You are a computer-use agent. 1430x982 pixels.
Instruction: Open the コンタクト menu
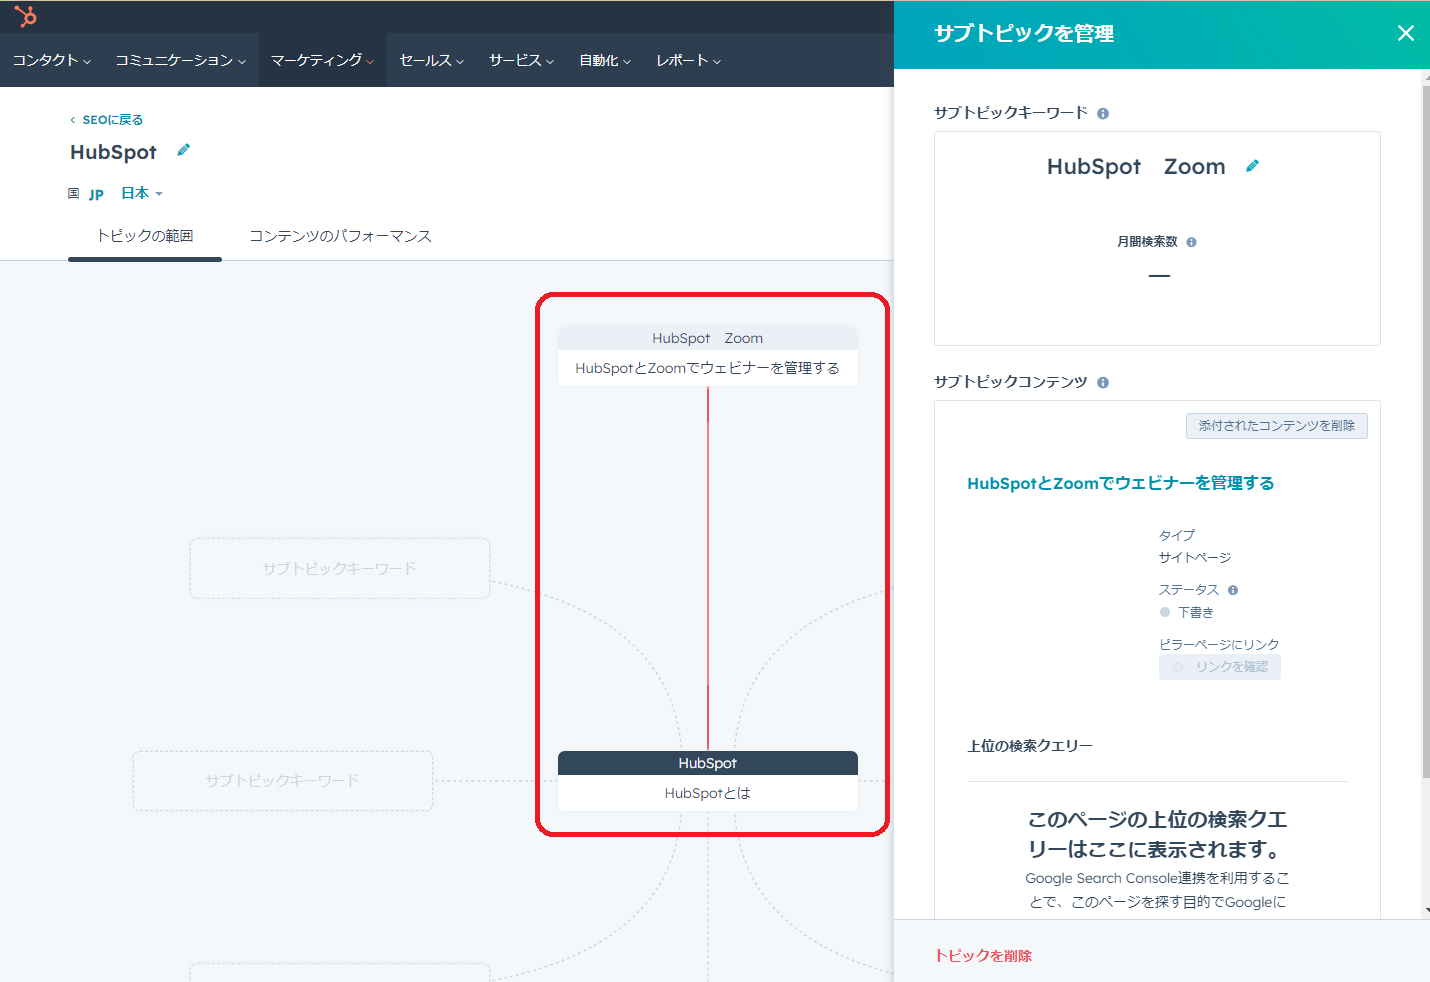pyautogui.click(x=52, y=60)
